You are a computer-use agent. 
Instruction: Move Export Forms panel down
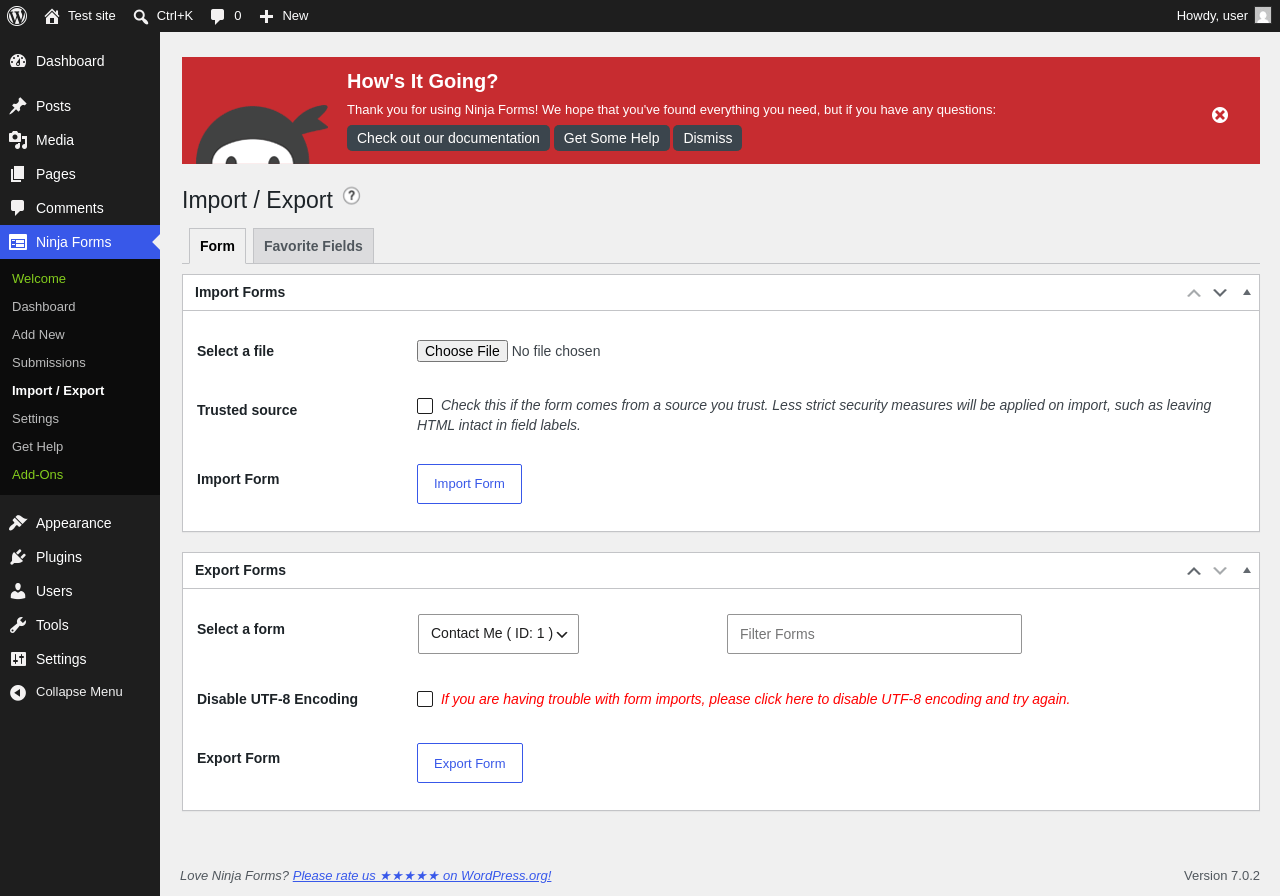click(1220, 571)
